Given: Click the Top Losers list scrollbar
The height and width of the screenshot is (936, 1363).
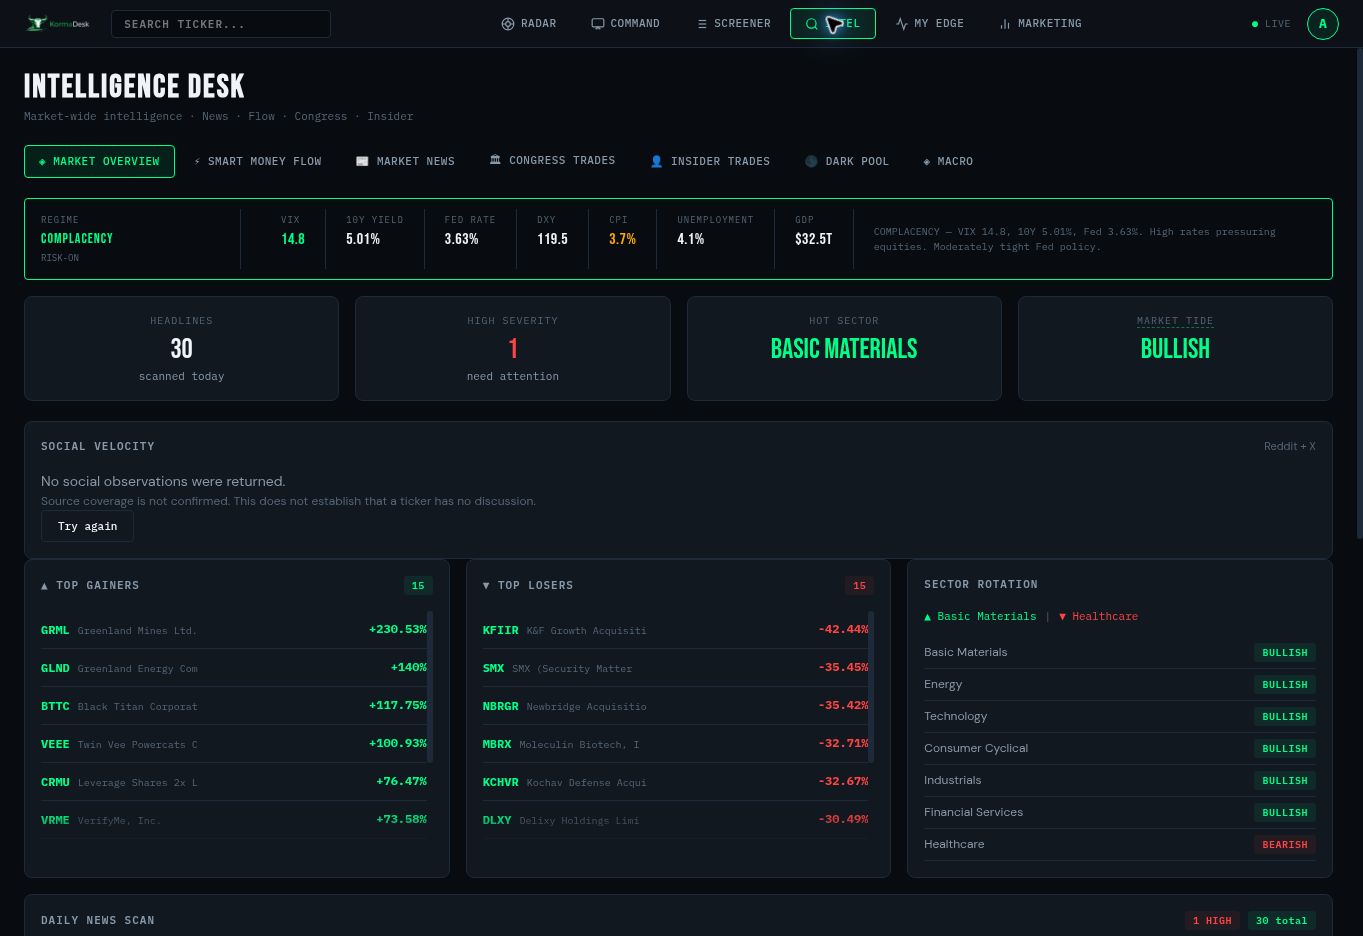Looking at the screenshot, I should pos(872,687).
